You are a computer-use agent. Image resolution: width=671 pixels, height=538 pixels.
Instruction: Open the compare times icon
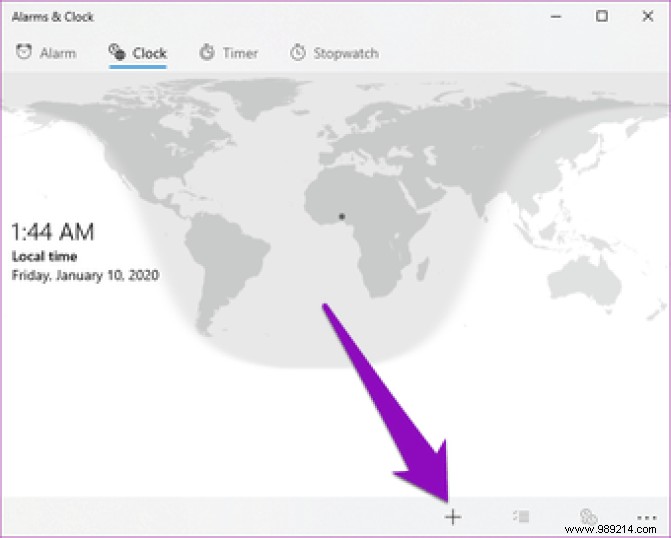[588, 517]
